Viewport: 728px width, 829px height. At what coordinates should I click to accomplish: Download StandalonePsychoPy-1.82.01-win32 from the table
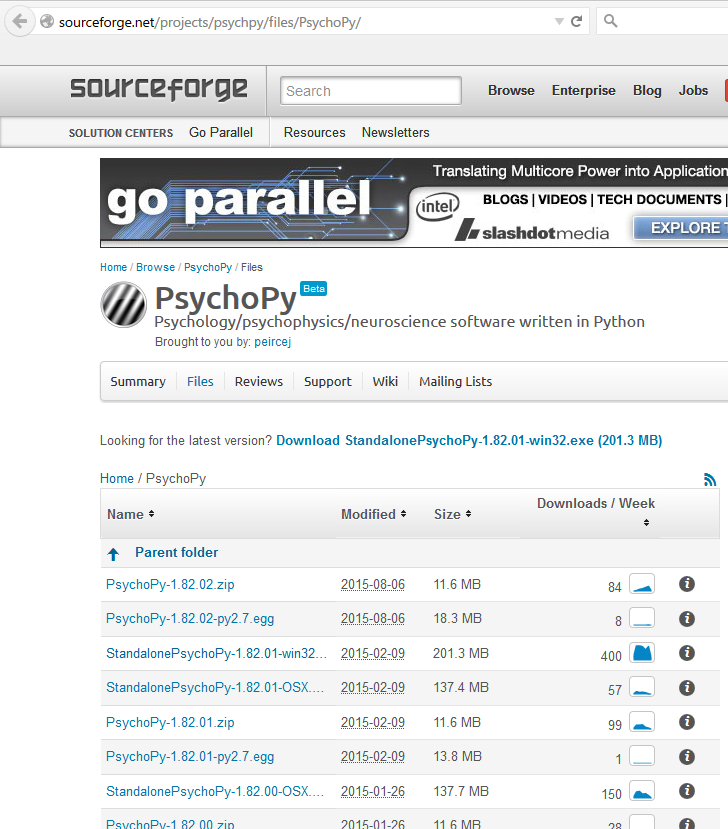point(216,653)
